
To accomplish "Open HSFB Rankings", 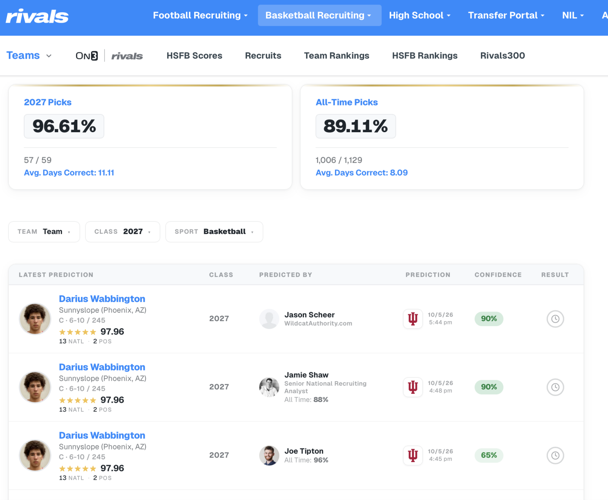I will point(425,56).
